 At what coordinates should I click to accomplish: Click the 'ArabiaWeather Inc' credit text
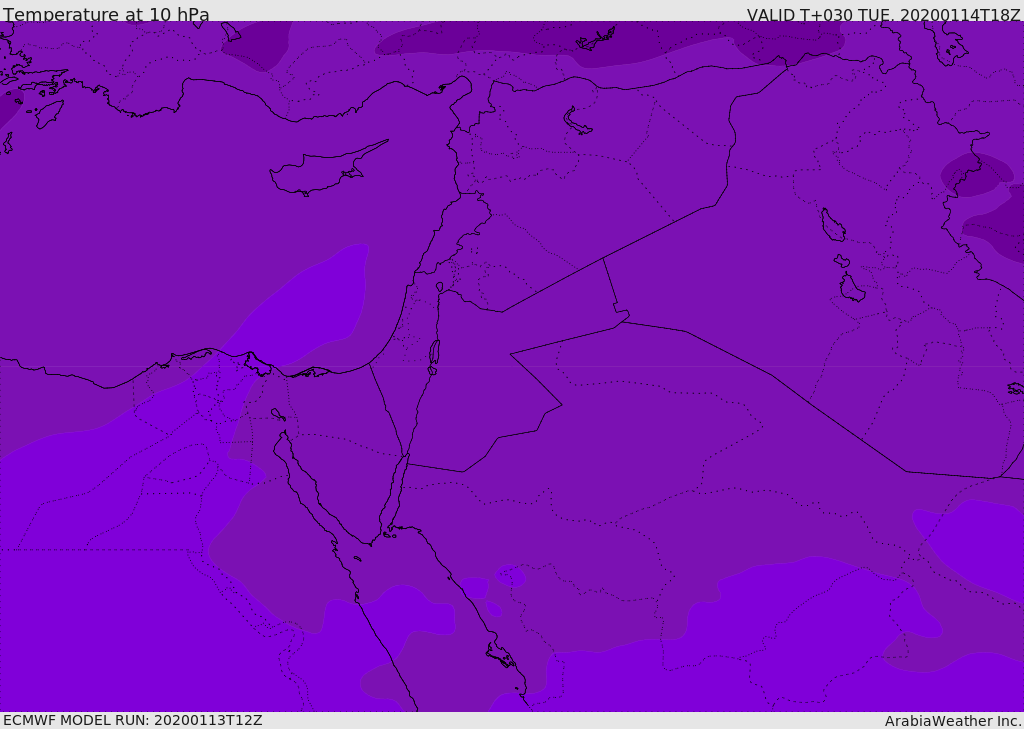tap(953, 721)
